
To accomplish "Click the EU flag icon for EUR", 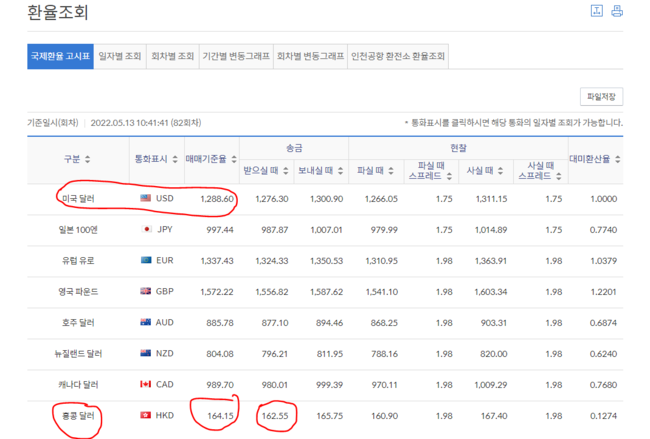I will (147, 261).
